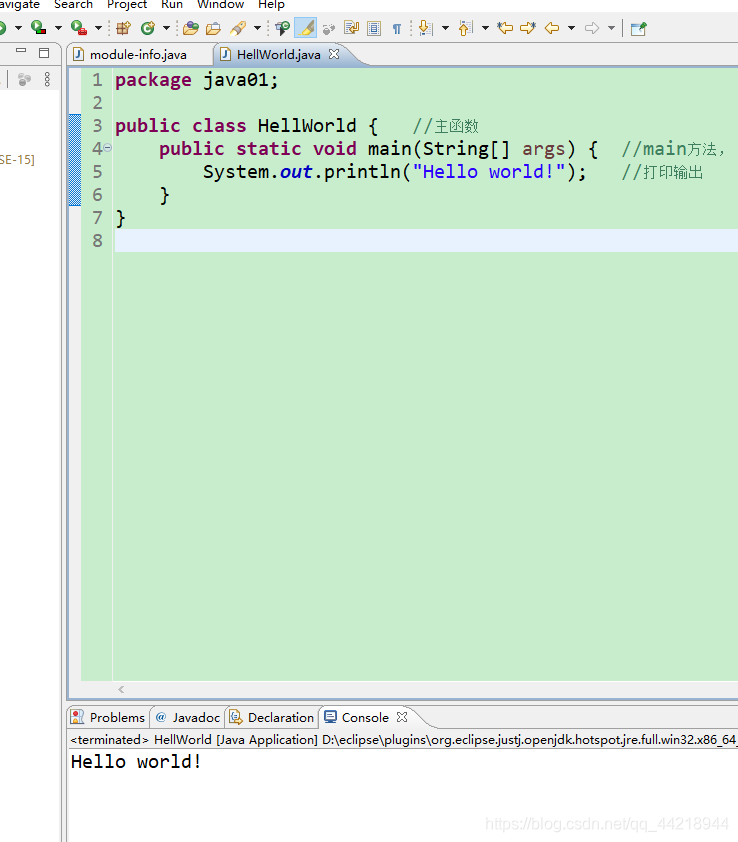Close the HellWorld.java editor tab

334,54
